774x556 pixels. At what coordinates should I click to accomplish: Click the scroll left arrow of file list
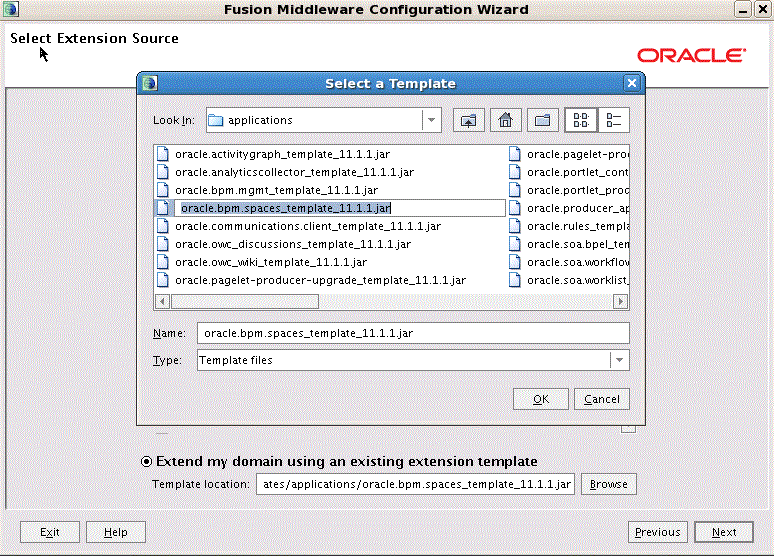click(x=162, y=301)
